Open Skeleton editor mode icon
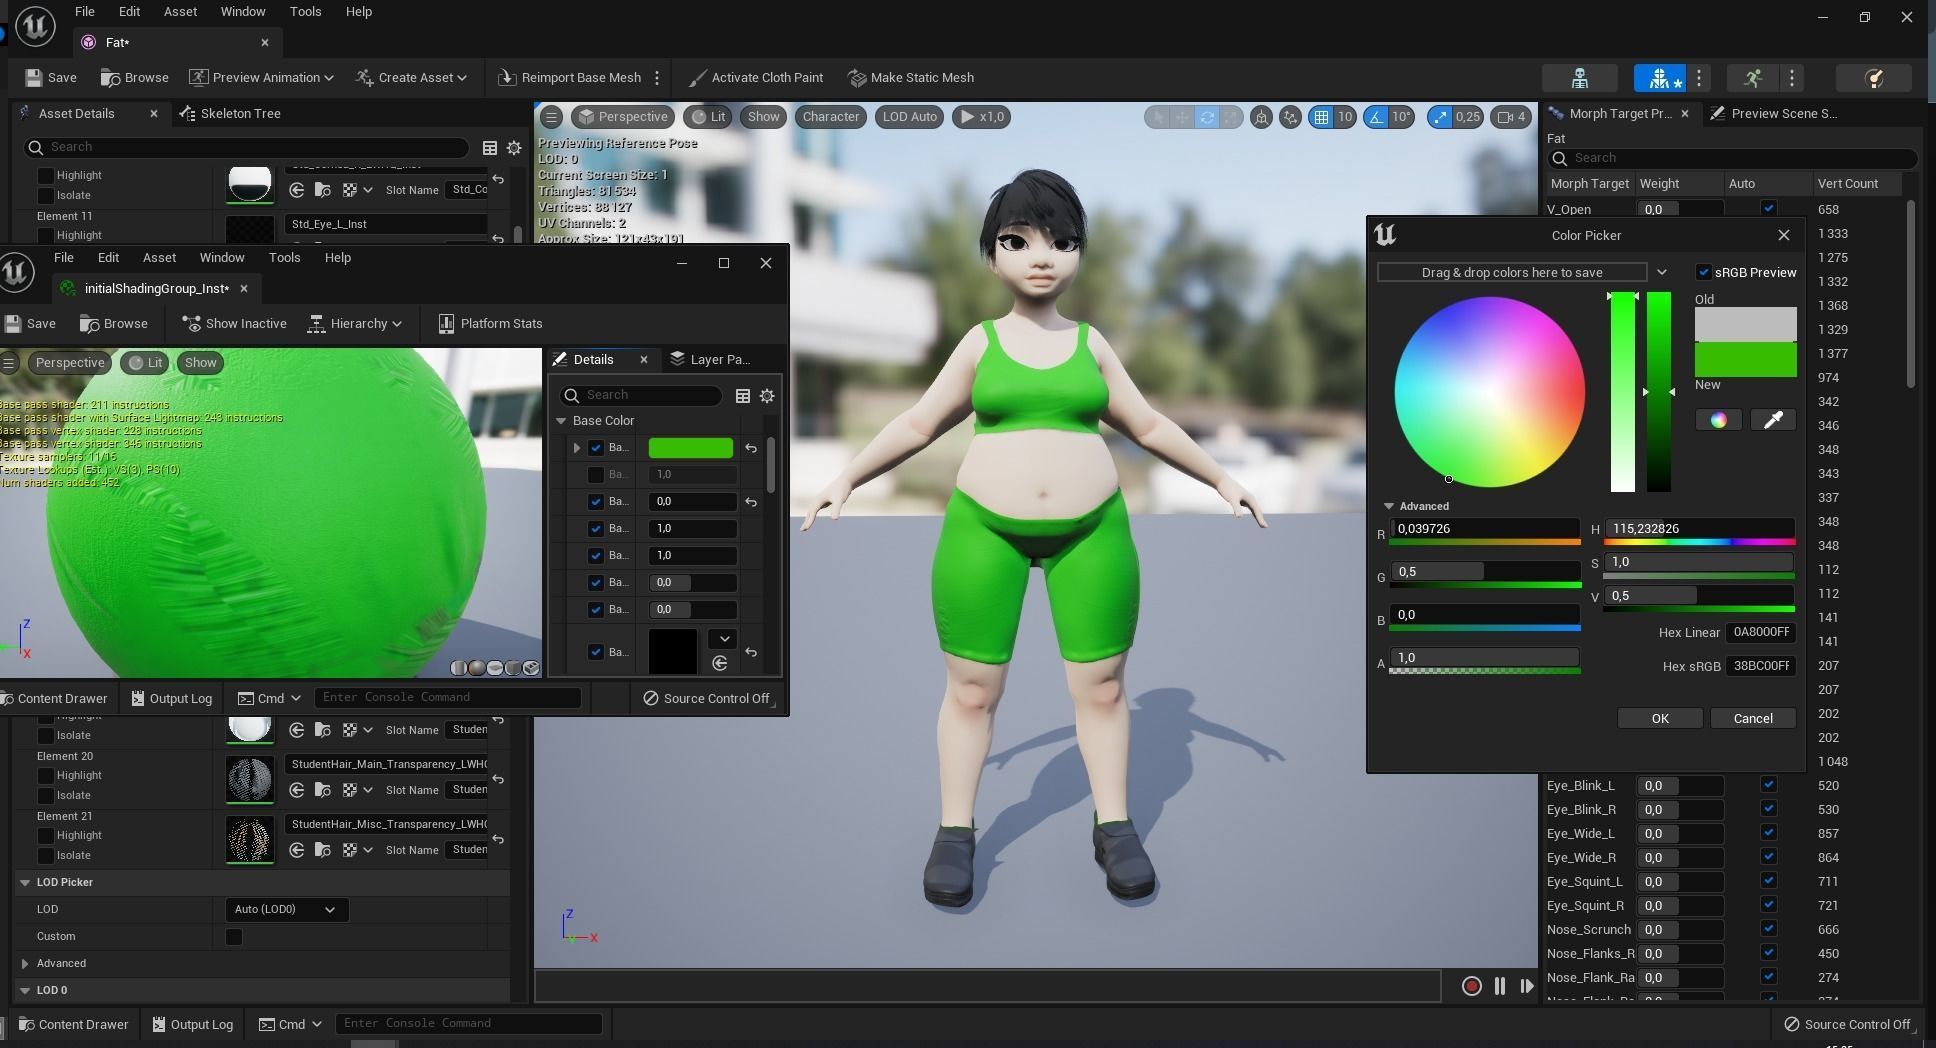1936x1048 pixels. [1580, 78]
